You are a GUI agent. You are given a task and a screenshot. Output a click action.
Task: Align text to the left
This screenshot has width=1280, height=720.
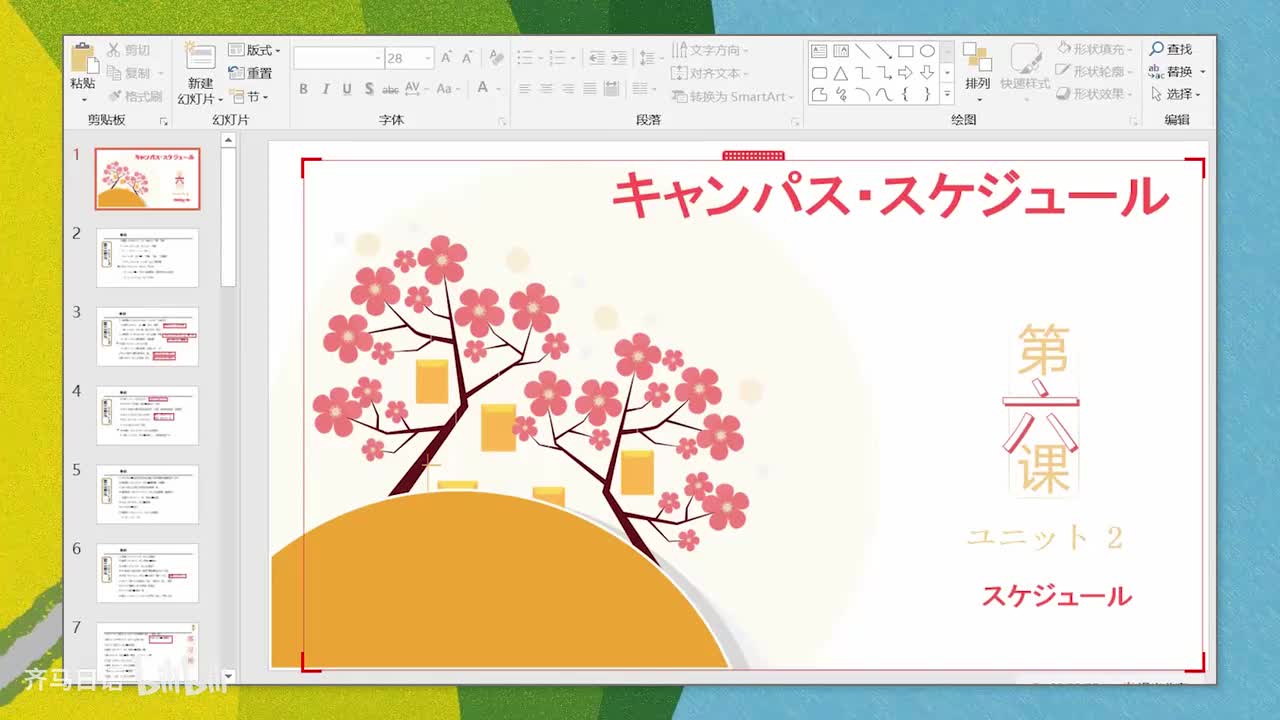coord(524,89)
